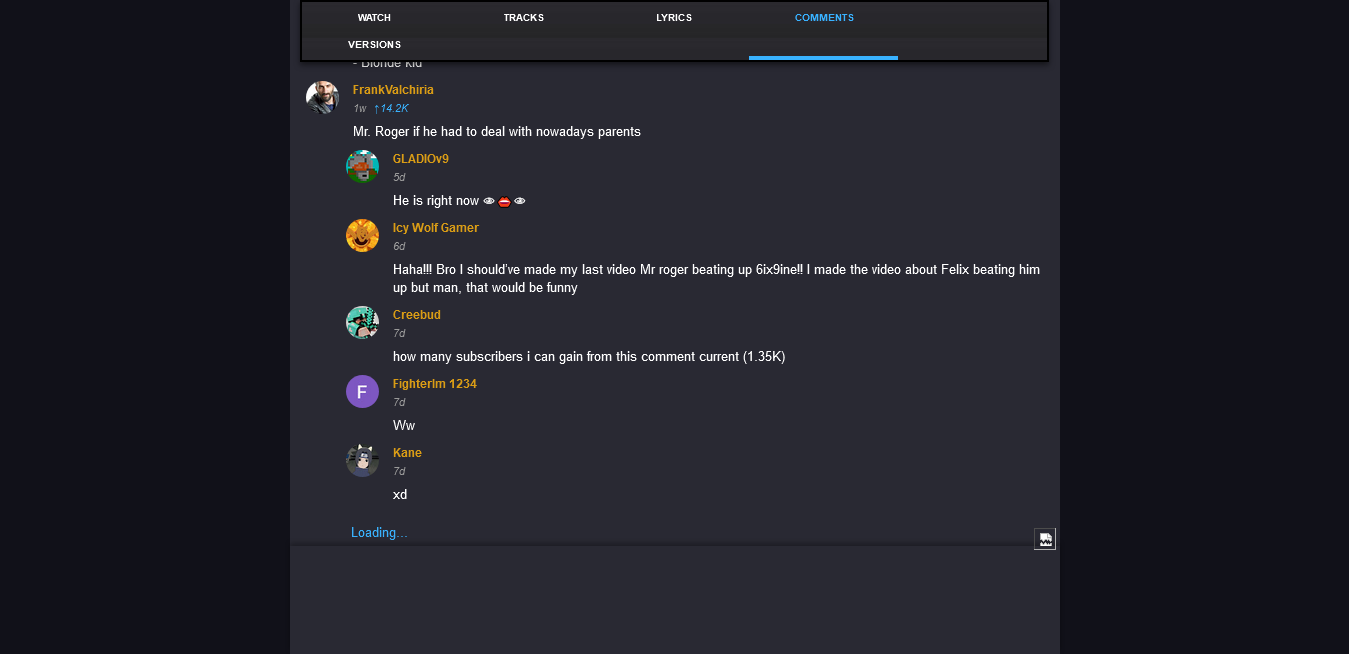Open Kane's avatar image
This screenshot has width=1349, height=654.
[362, 461]
